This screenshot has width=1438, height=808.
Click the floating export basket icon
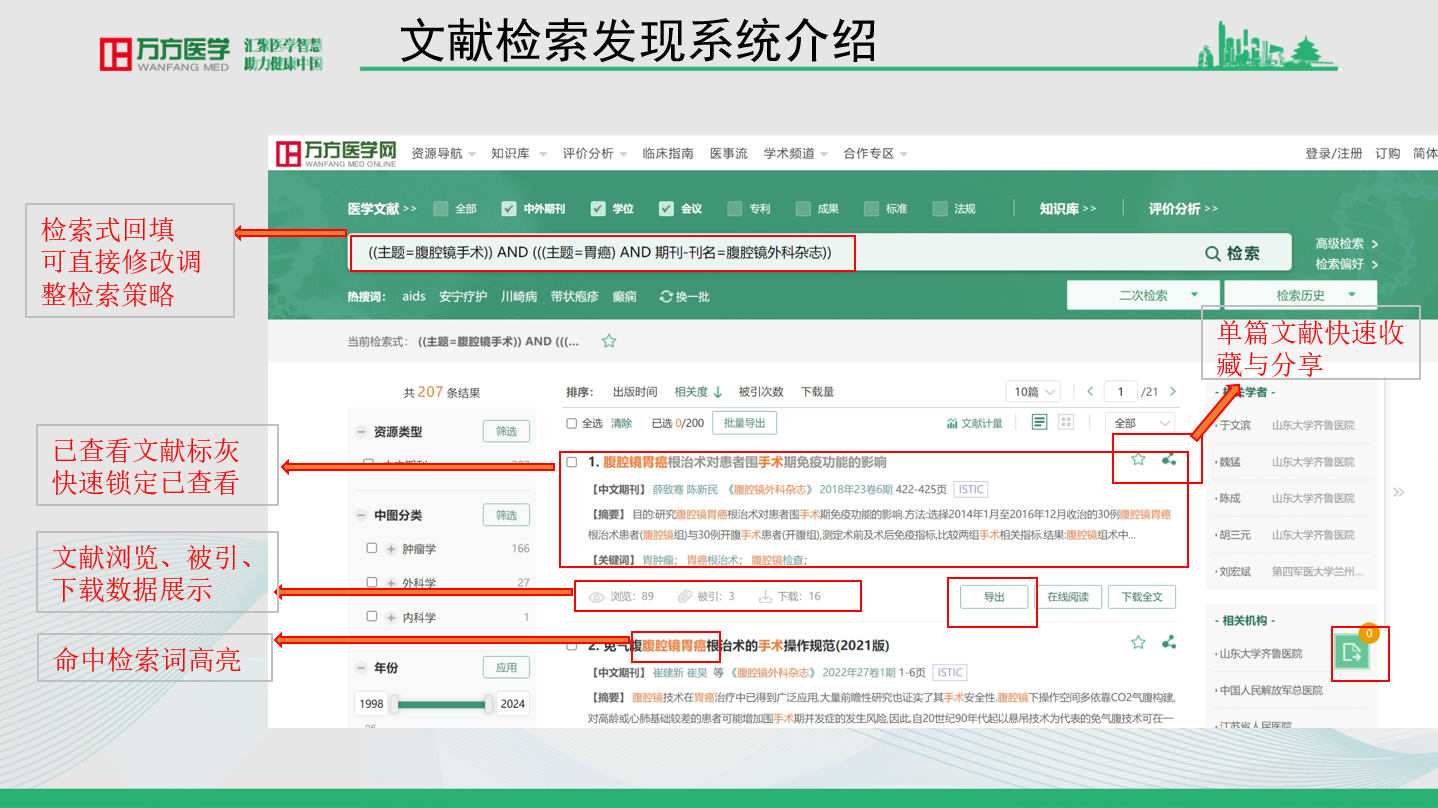point(1352,653)
